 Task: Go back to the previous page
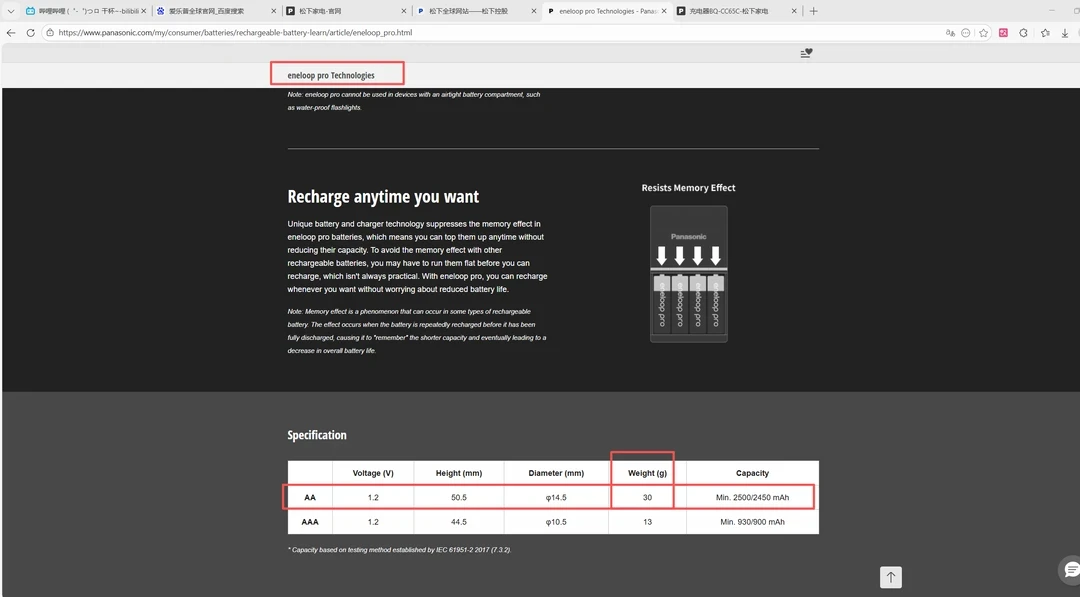pyautogui.click(x=11, y=32)
